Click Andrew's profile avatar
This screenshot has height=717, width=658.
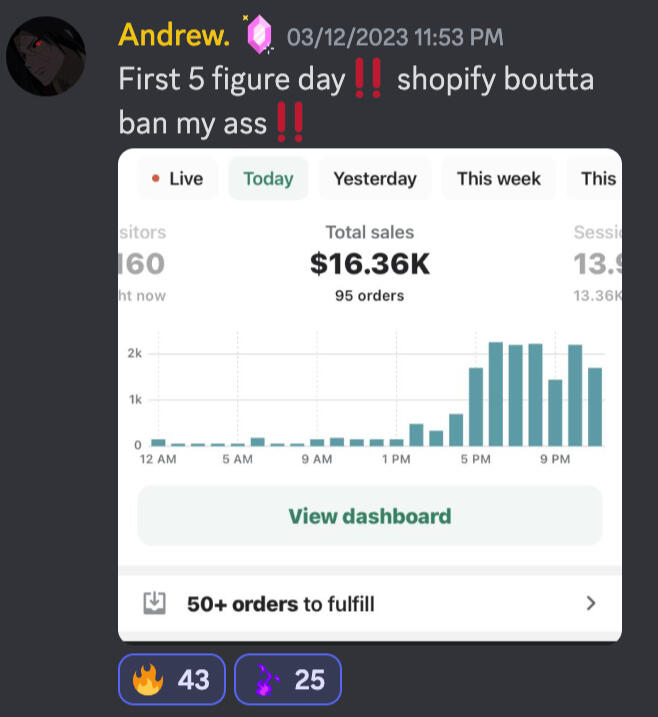click(45, 55)
